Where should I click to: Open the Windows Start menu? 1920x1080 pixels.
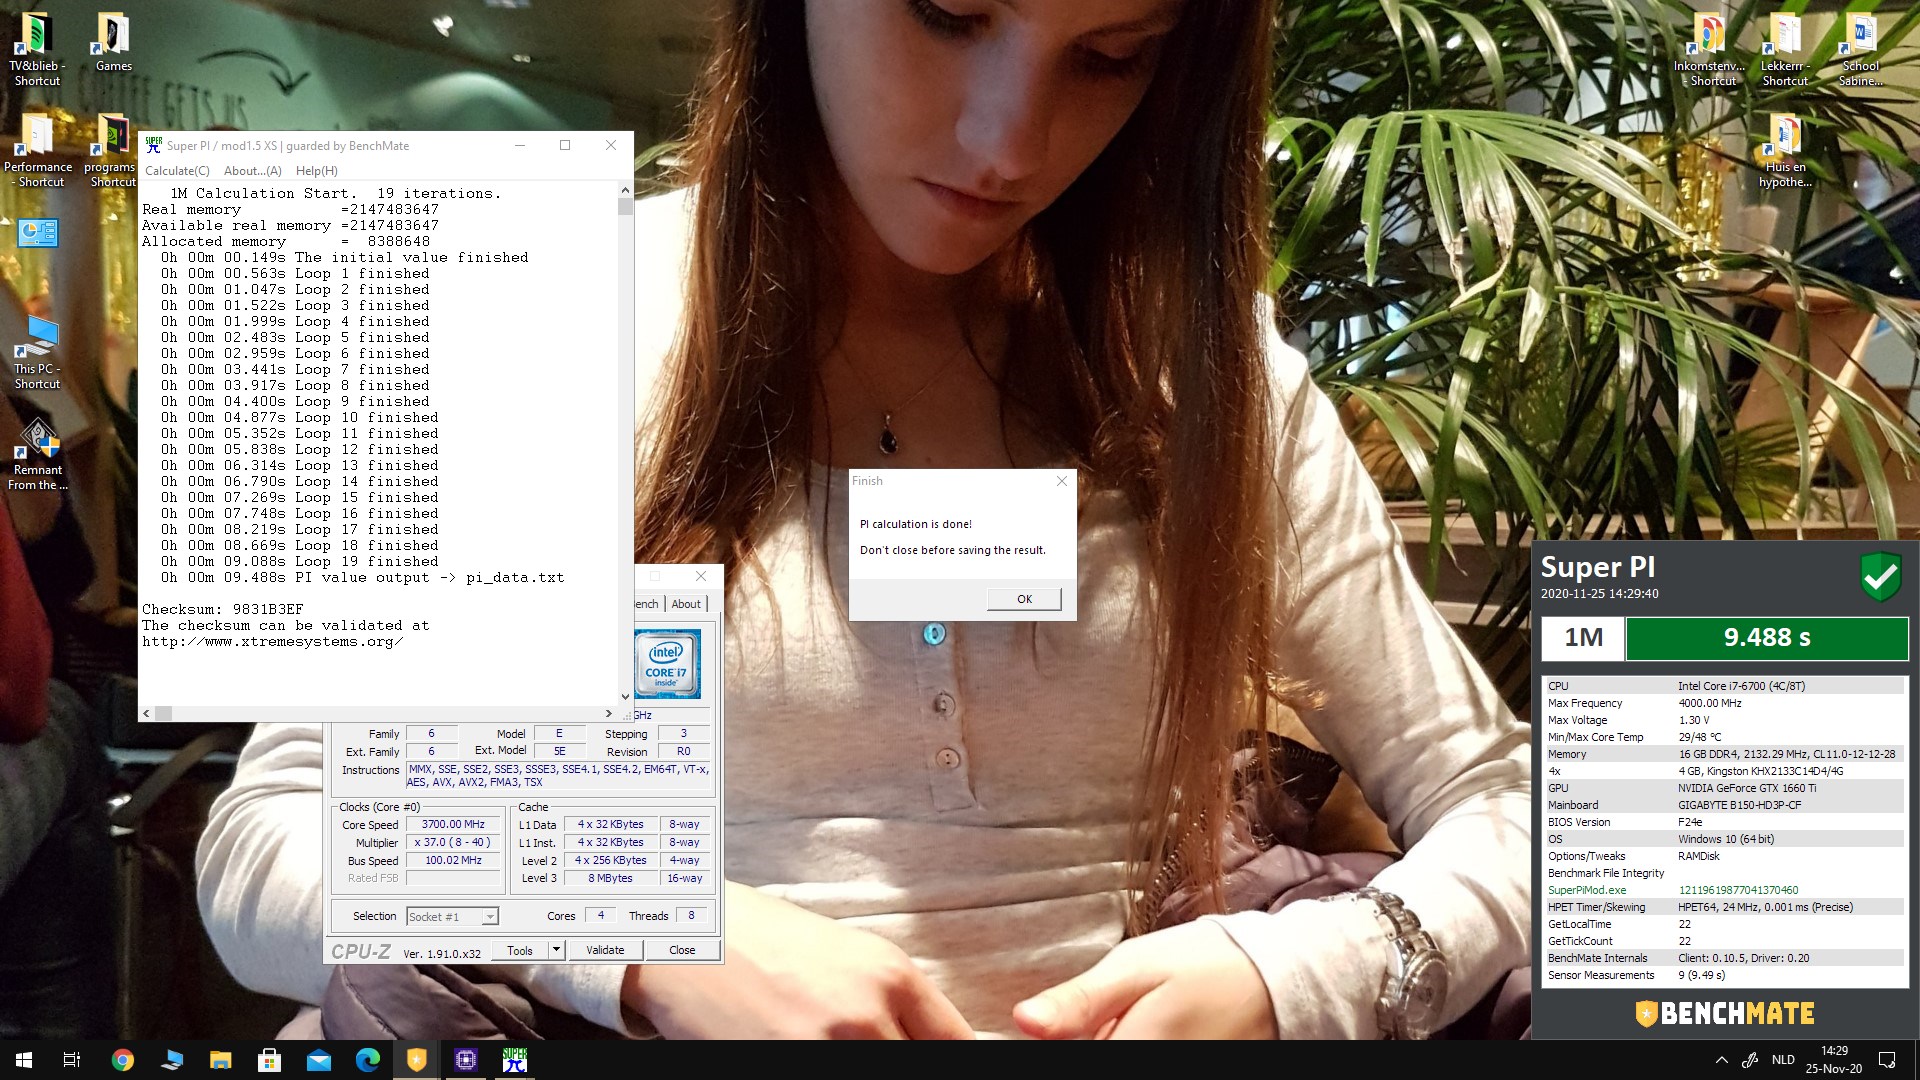(24, 1060)
